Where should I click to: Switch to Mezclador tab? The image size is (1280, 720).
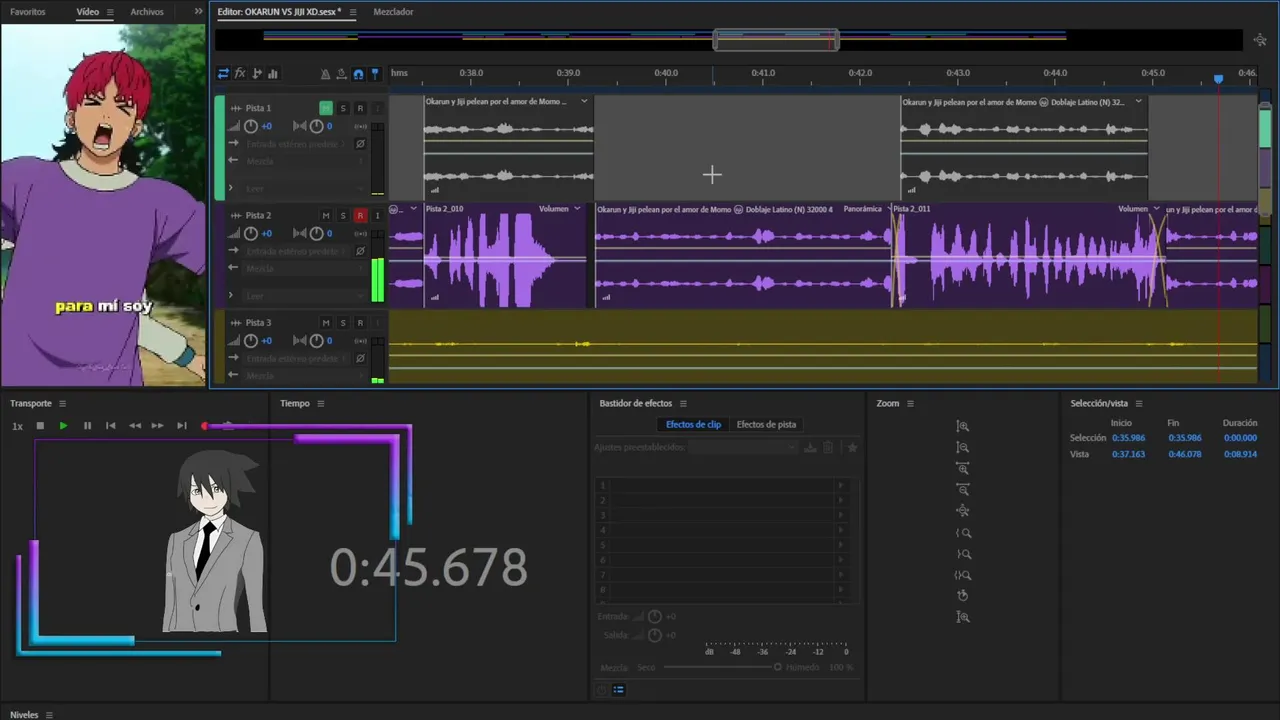[393, 12]
